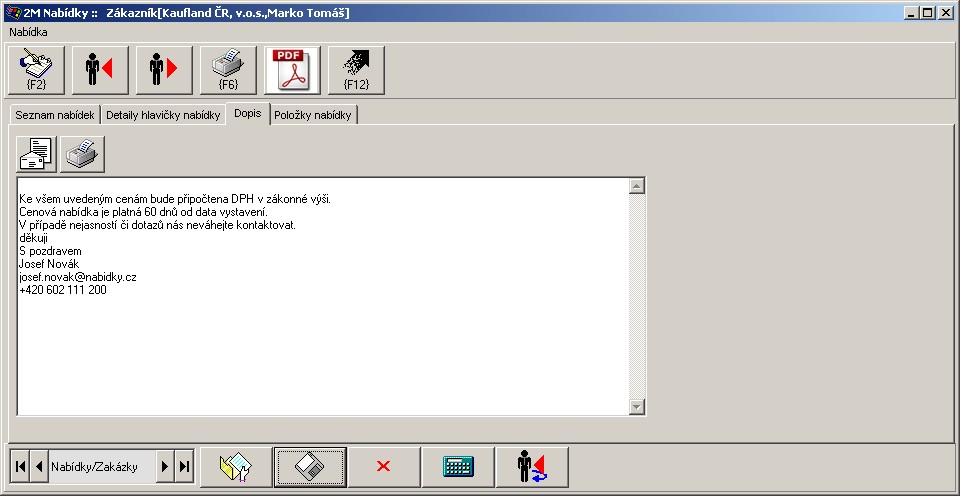Click the person with blue return arrows icon
The height and width of the screenshot is (496, 960).
[x=532, y=467]
